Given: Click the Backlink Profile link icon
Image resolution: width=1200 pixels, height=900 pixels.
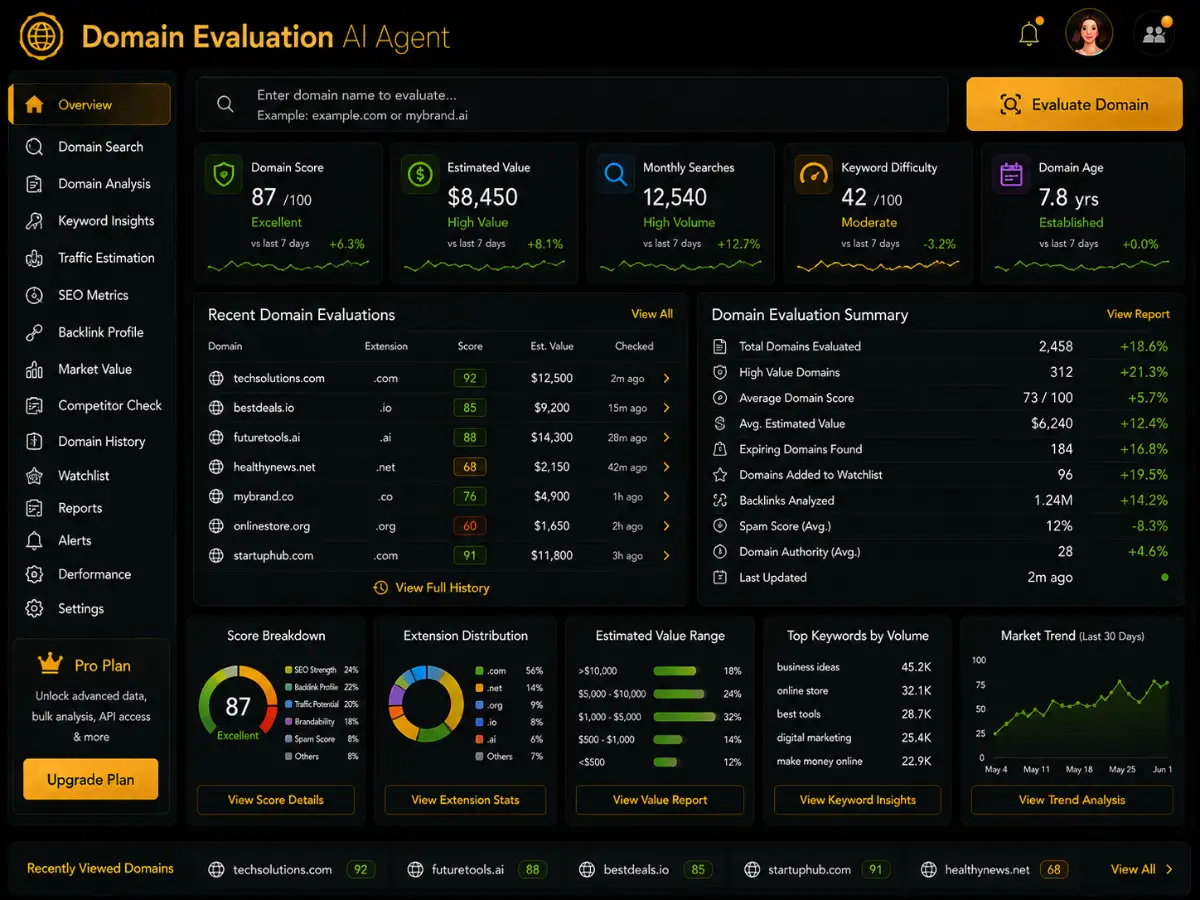Looking at the screenshot, I should click(x=34, y=332).
